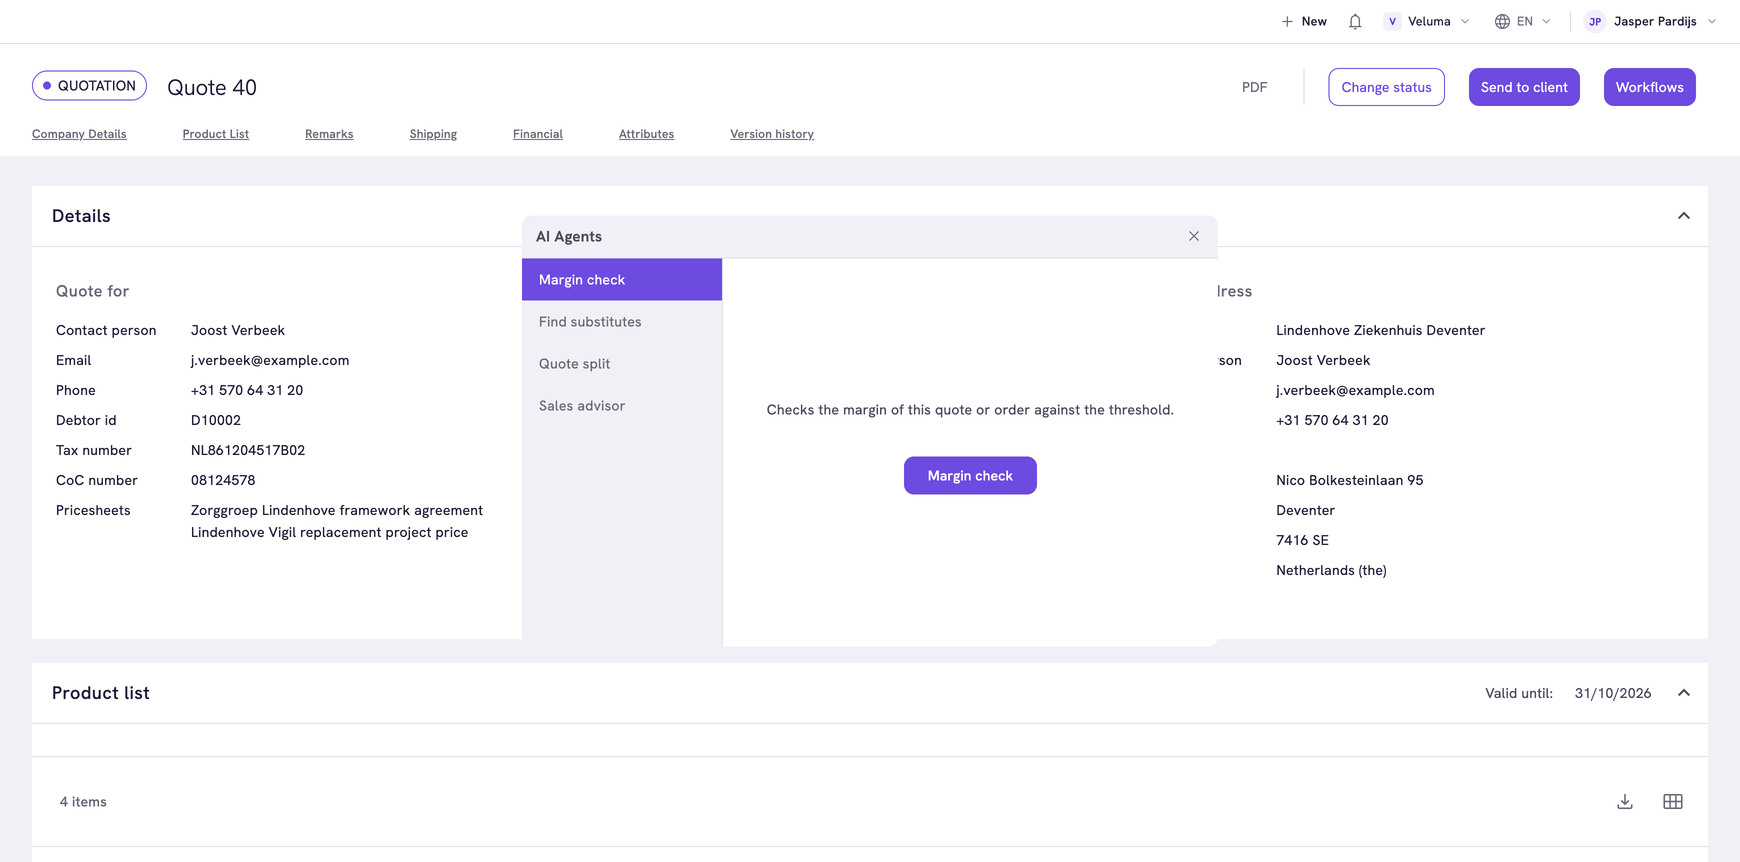1740x862 pixels.
Task: Jump to Remarks section link
Action: point(329,134)
